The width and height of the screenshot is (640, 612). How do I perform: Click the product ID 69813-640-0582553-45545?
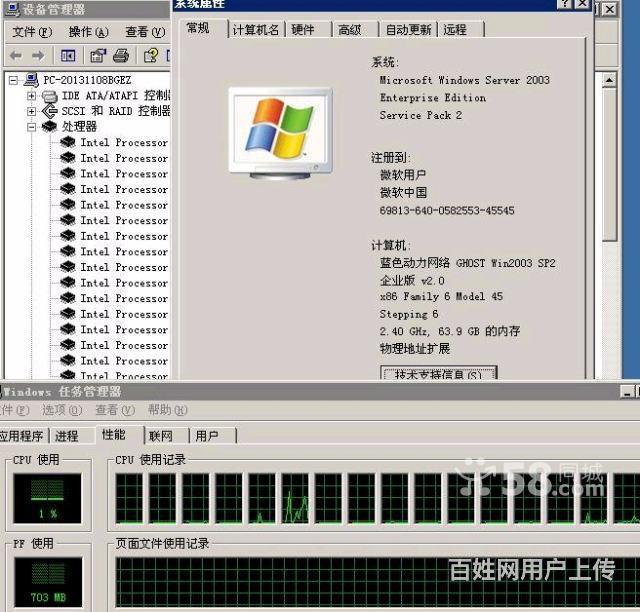click(x=447, y=211)
